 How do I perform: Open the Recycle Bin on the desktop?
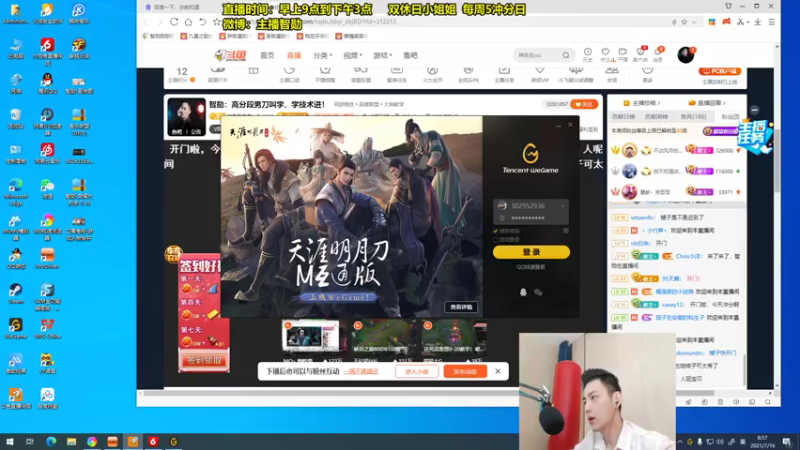(x=15, y=118)
